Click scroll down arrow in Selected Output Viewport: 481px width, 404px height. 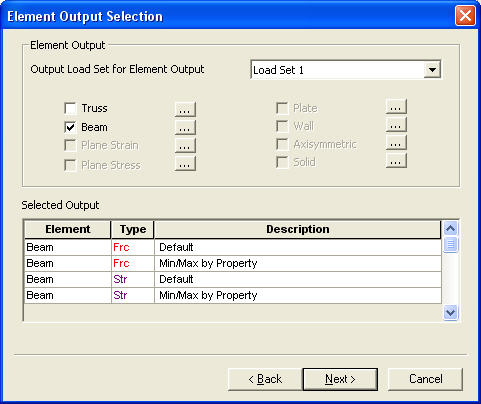pos(450,313)
